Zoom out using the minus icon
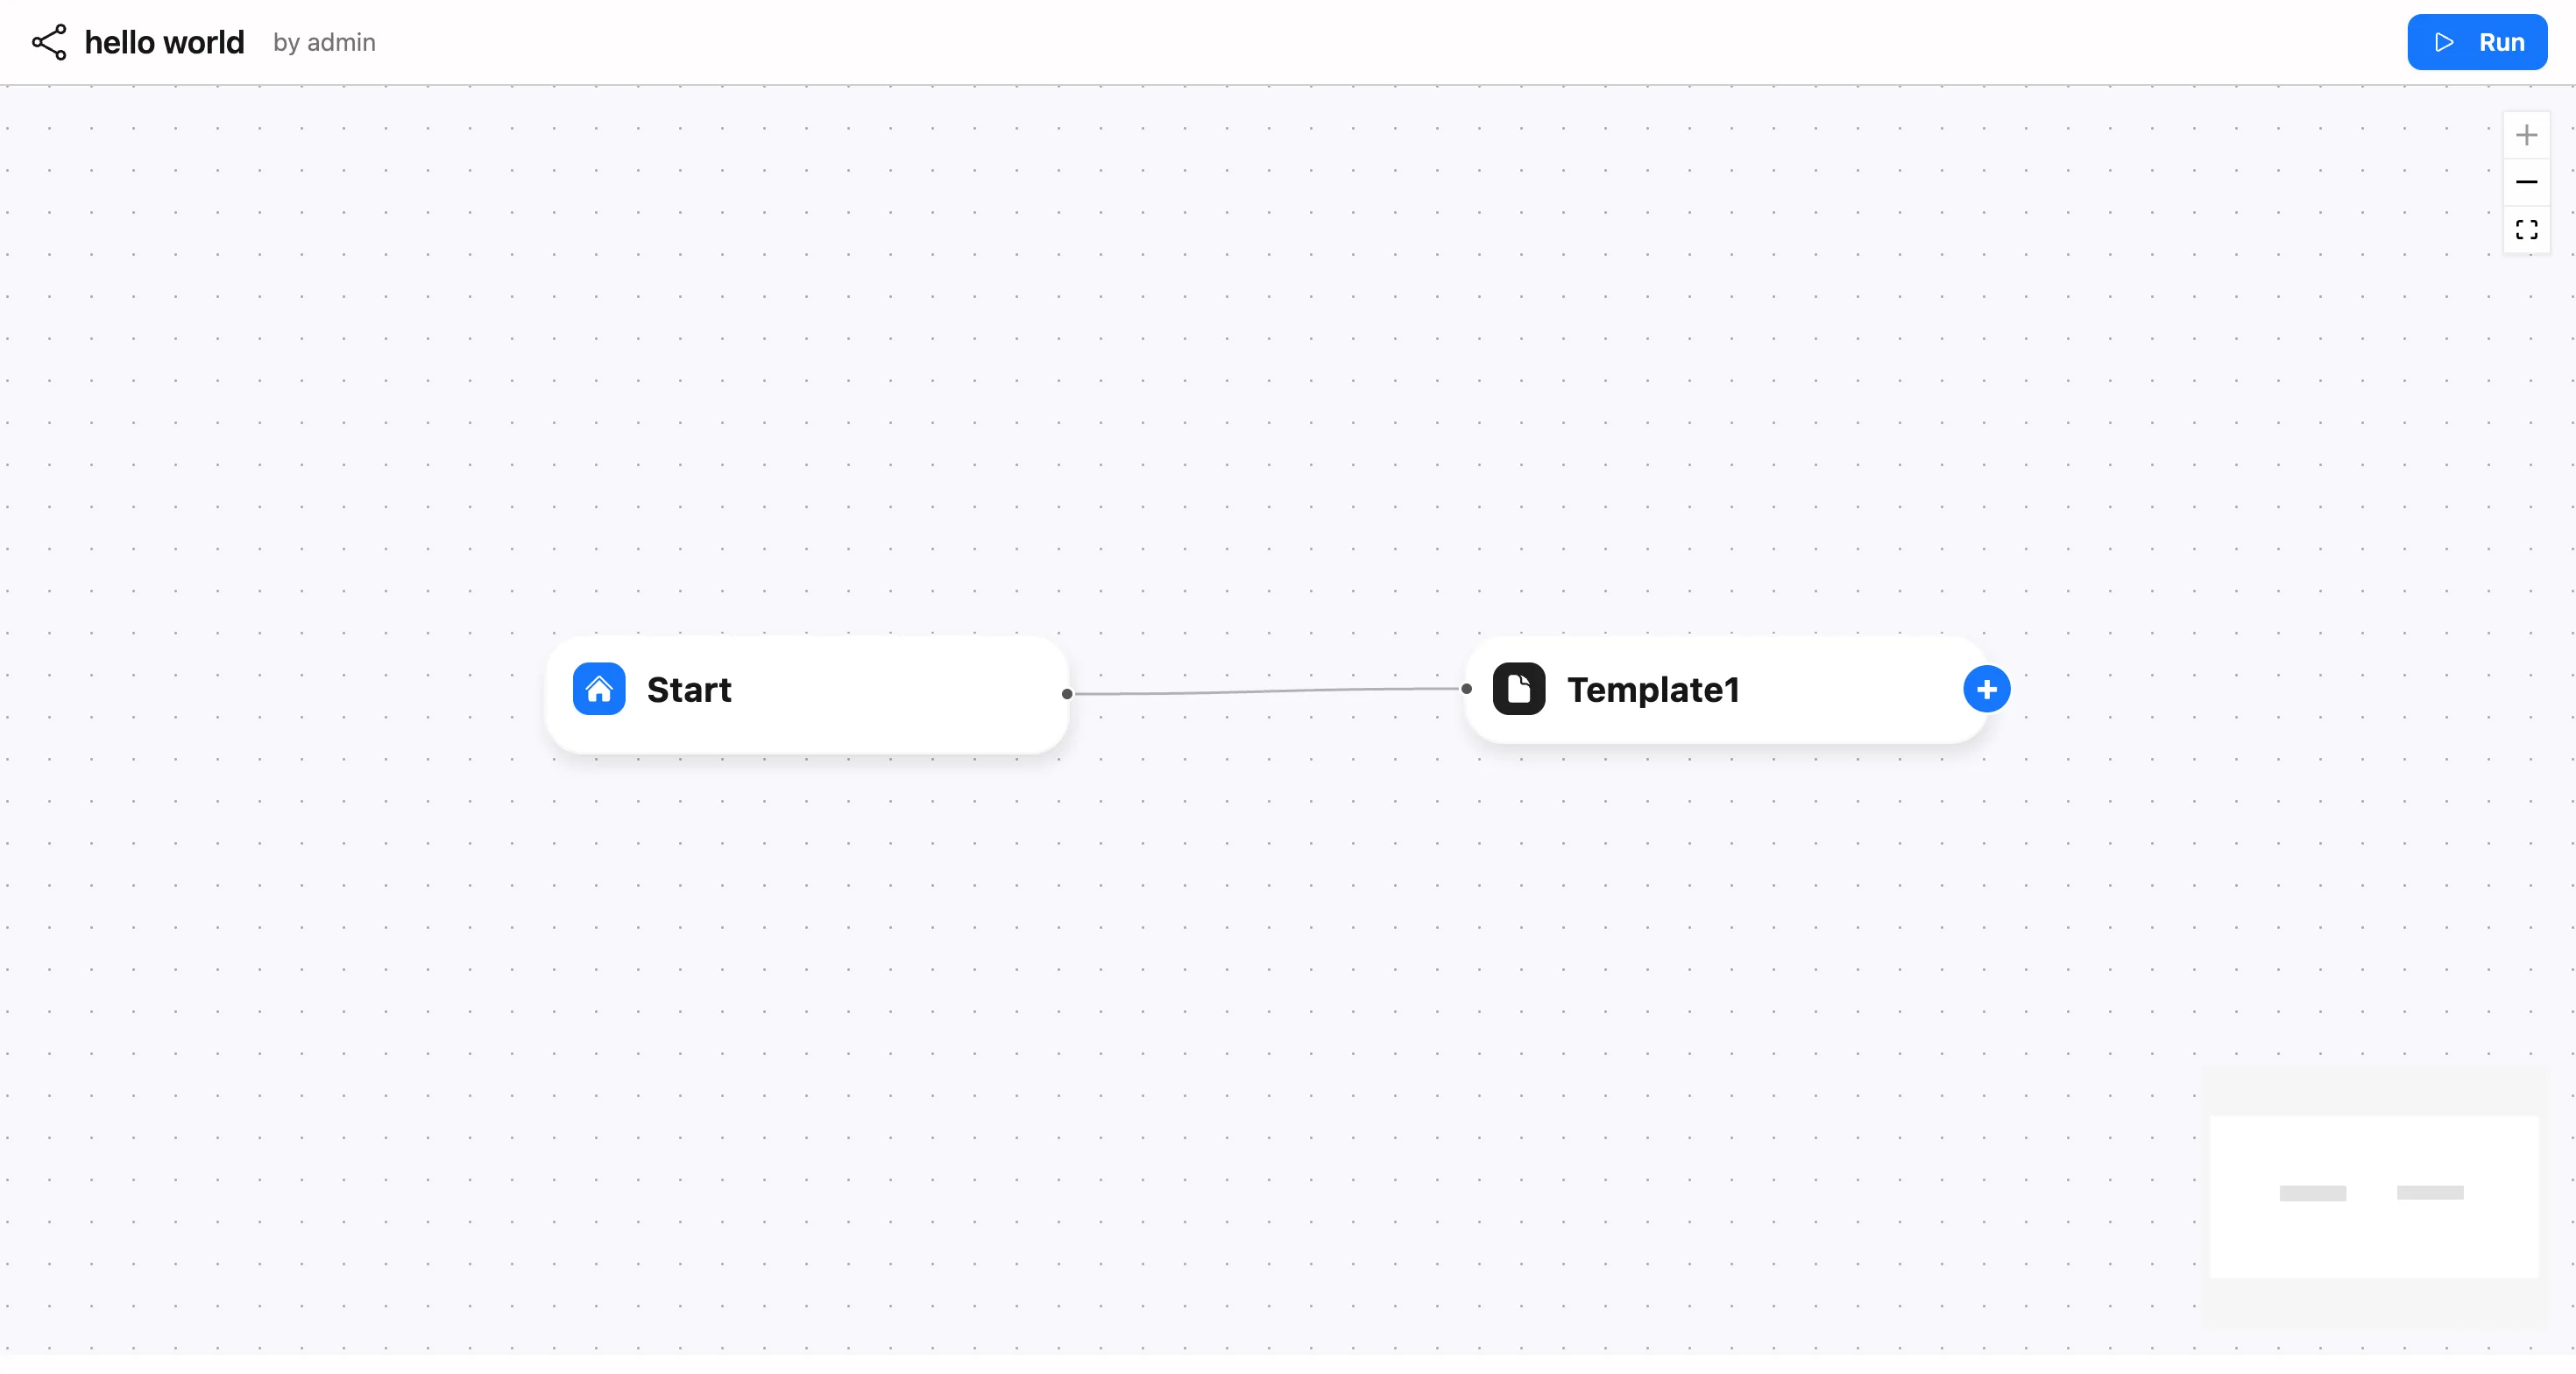Viewport: 2576px width, 1374px height. pyautogui.click(x=2527, y=182)
